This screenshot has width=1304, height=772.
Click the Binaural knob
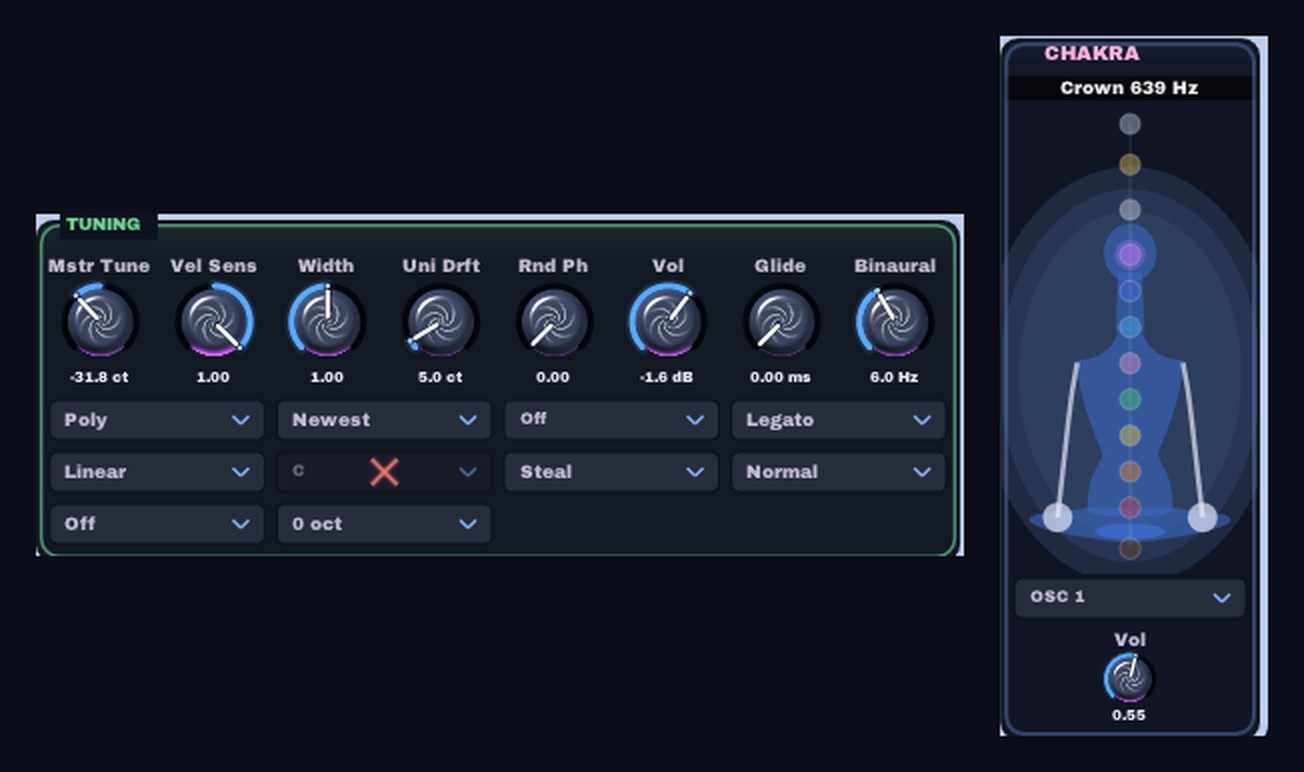(x=894, y=321)
